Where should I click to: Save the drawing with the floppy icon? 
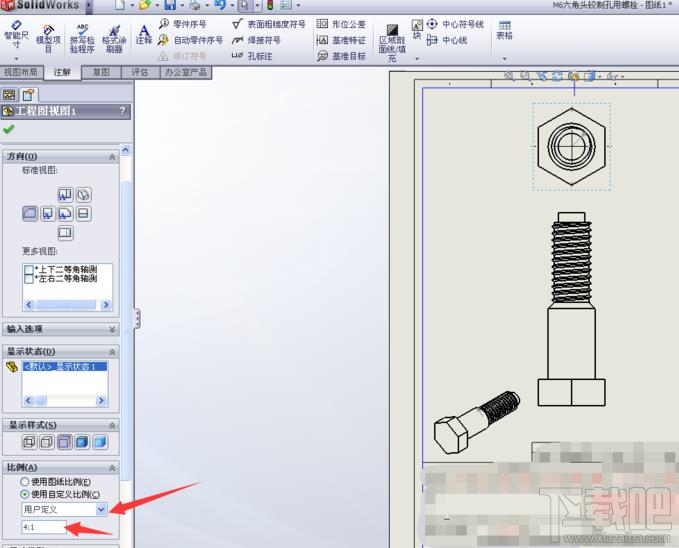(170, 5)
